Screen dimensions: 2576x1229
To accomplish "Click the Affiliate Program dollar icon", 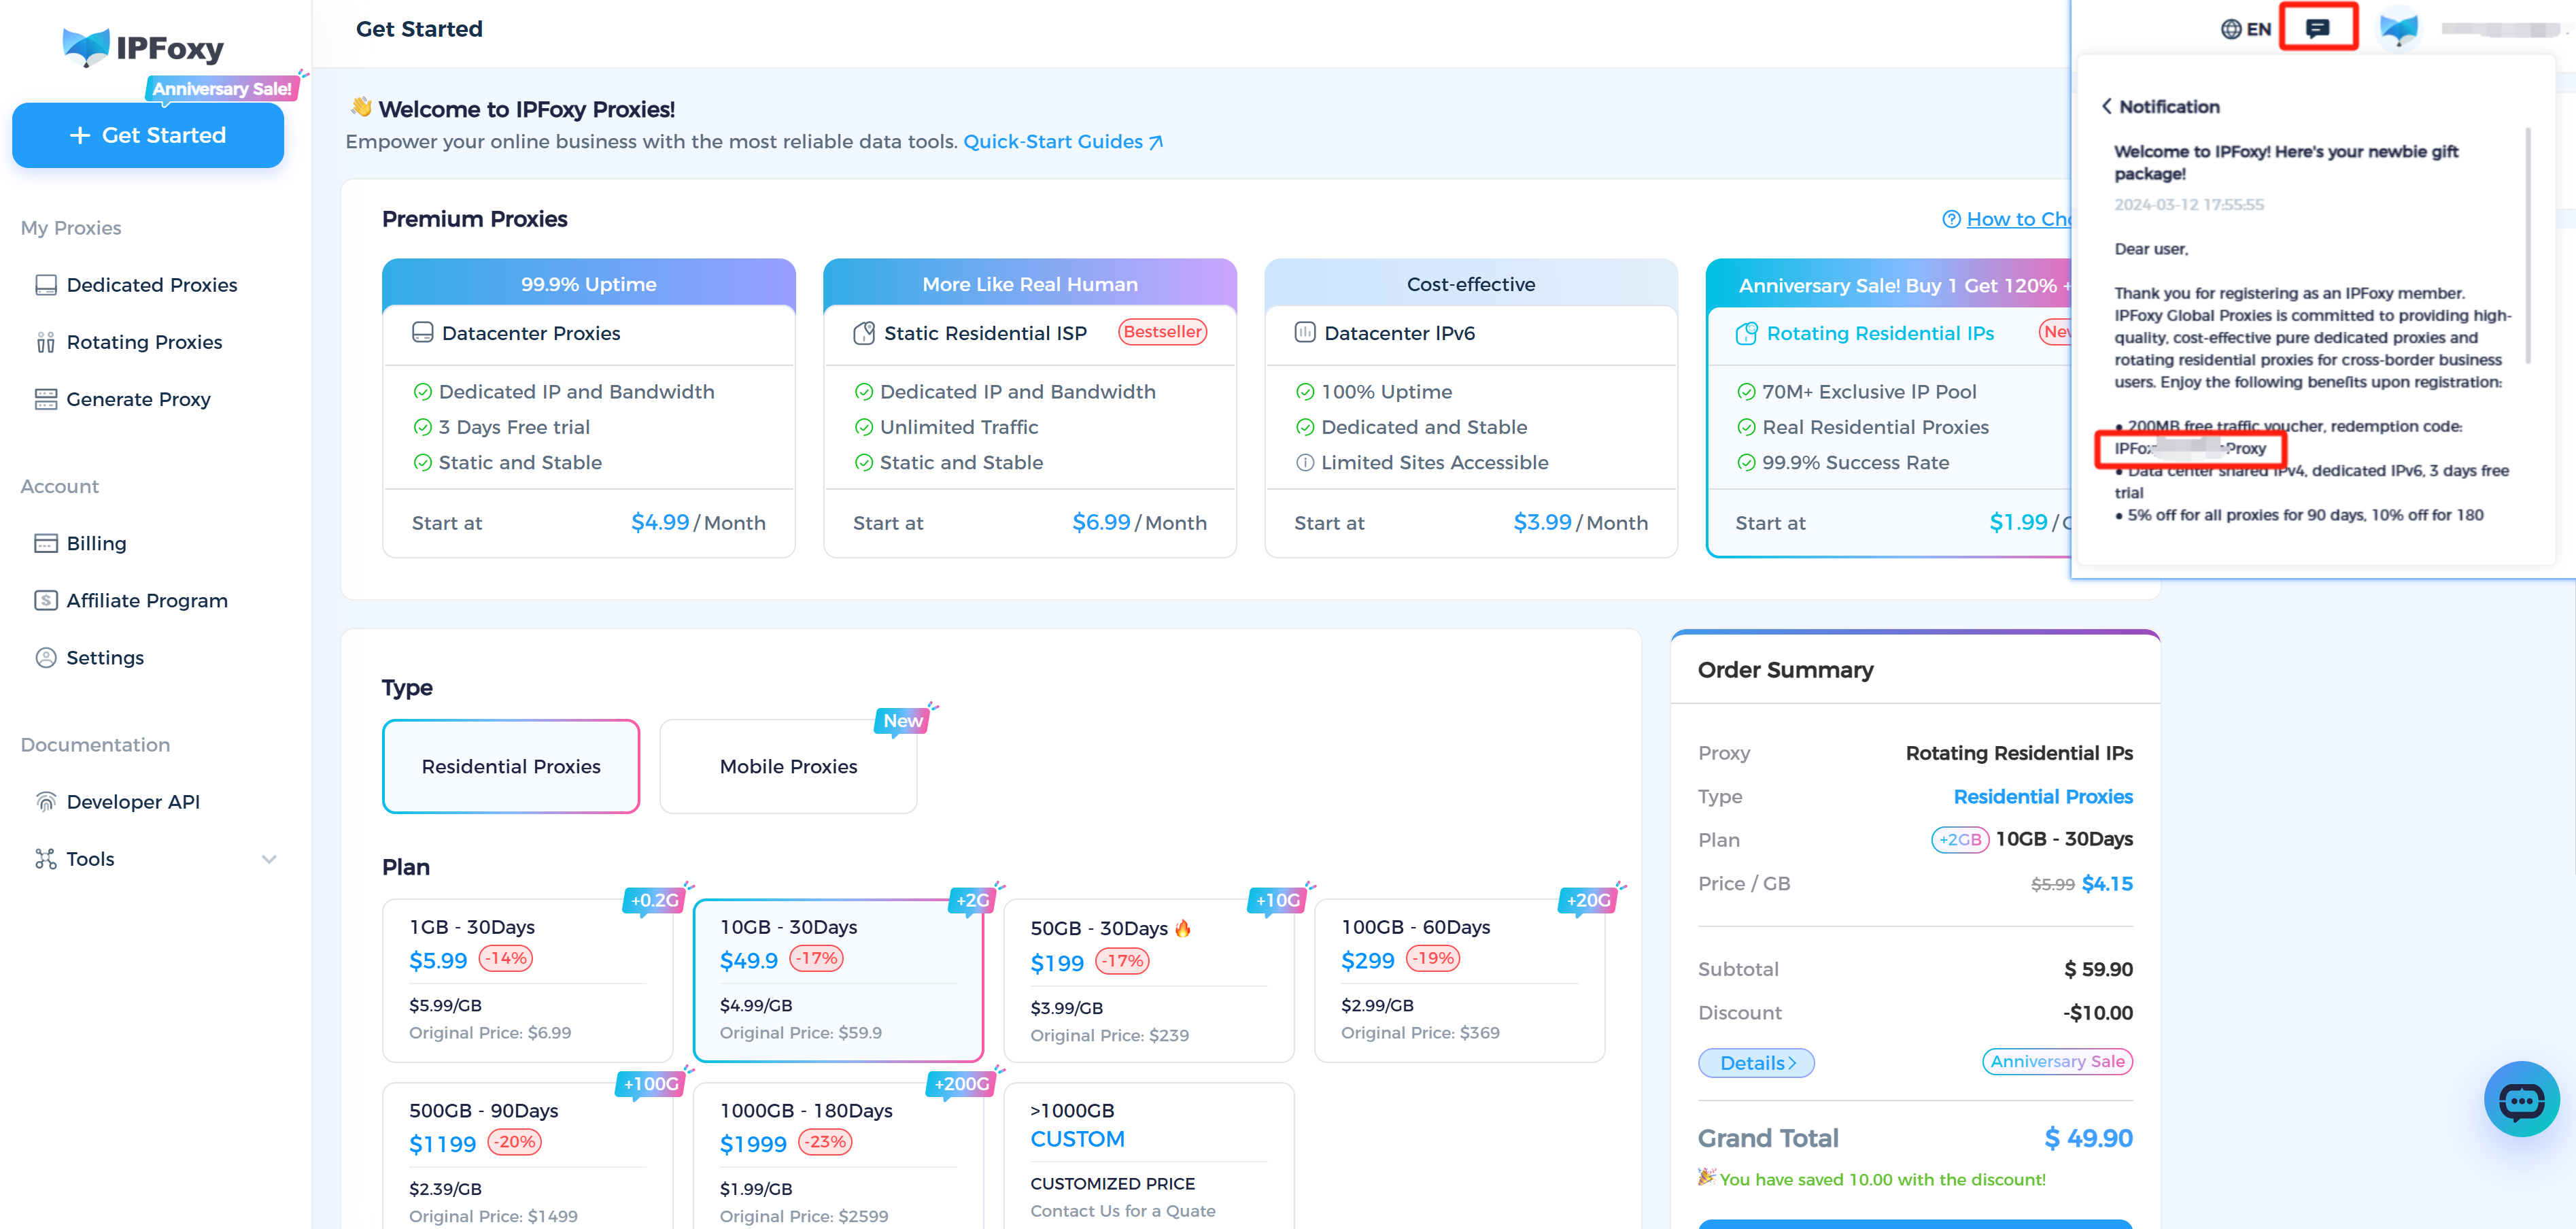I will tap(45, 600).
